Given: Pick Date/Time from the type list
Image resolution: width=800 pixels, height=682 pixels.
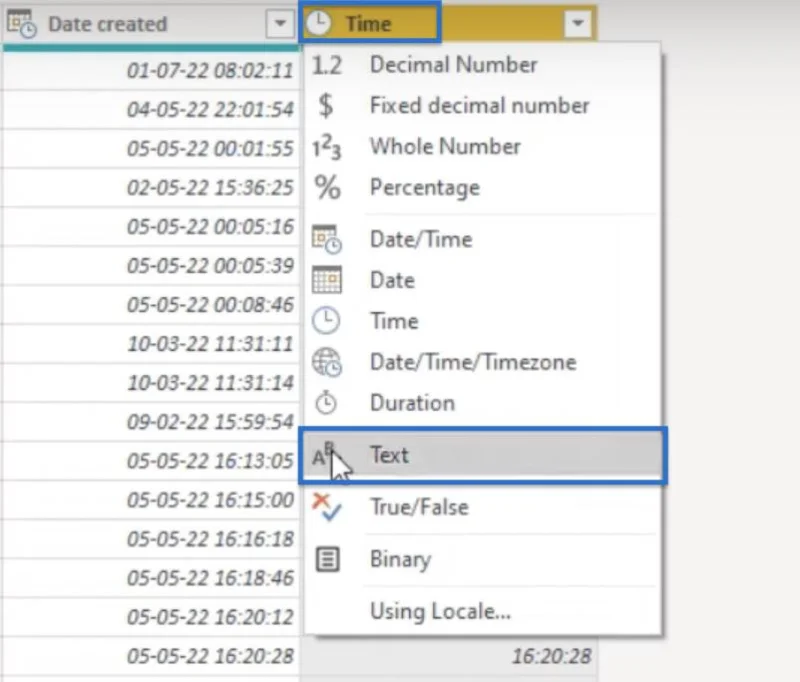Looking at the screenshot, I should coord(483,239).
